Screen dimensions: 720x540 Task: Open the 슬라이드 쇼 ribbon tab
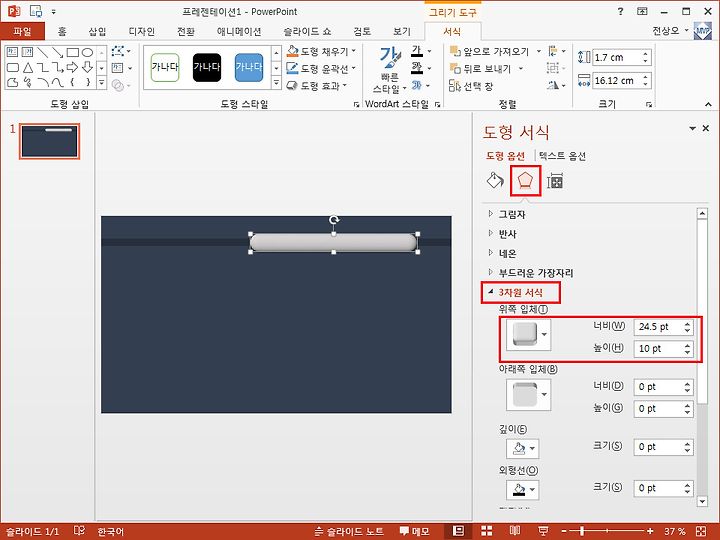(x=307, y=31)
